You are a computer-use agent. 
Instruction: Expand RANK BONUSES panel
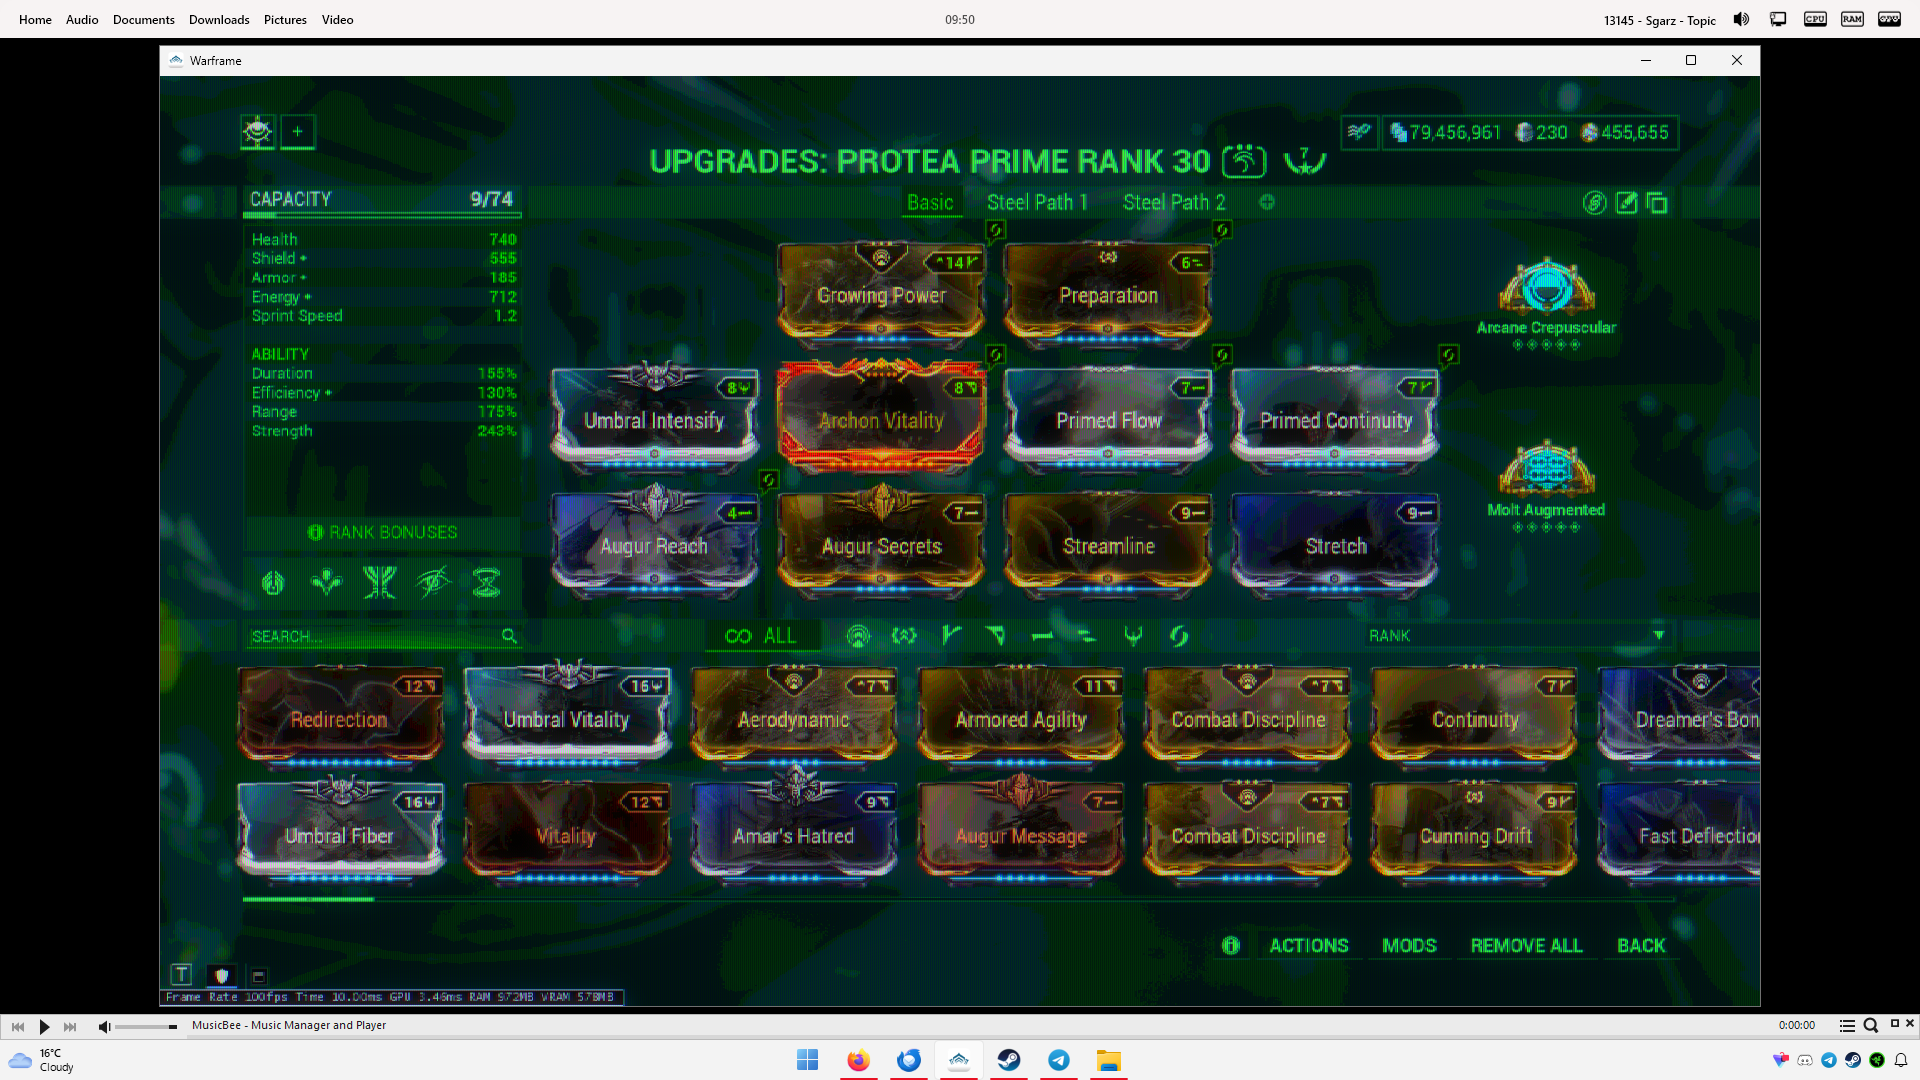point(382,532)
